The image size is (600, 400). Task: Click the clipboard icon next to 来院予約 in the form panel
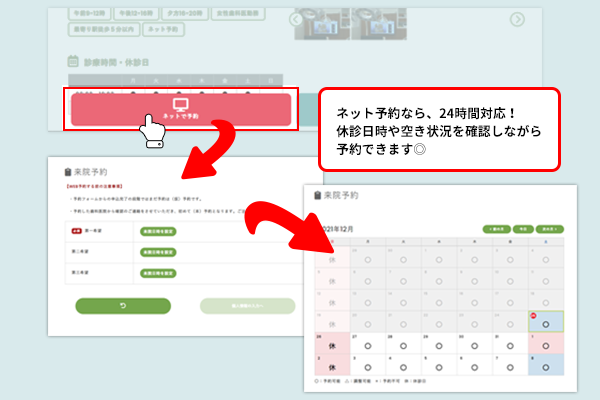(67, 172)
